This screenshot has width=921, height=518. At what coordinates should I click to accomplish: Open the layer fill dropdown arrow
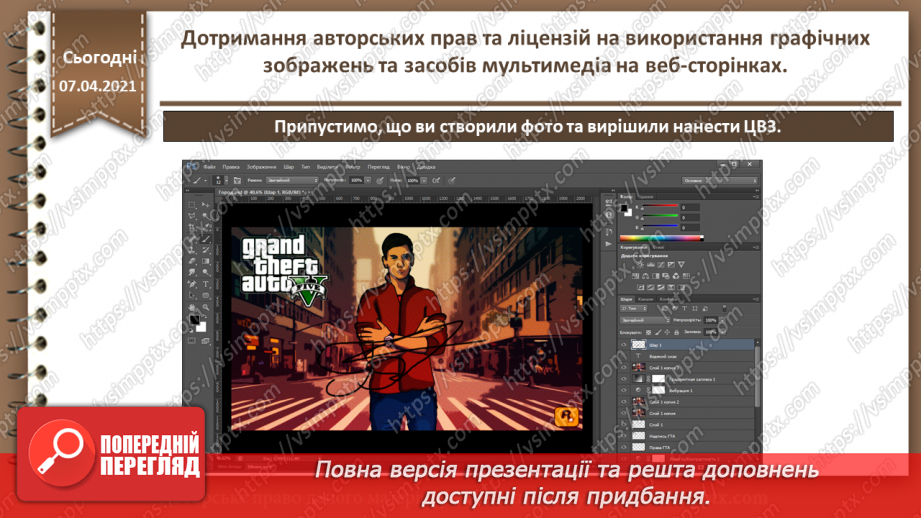click(x=722, y=332)
